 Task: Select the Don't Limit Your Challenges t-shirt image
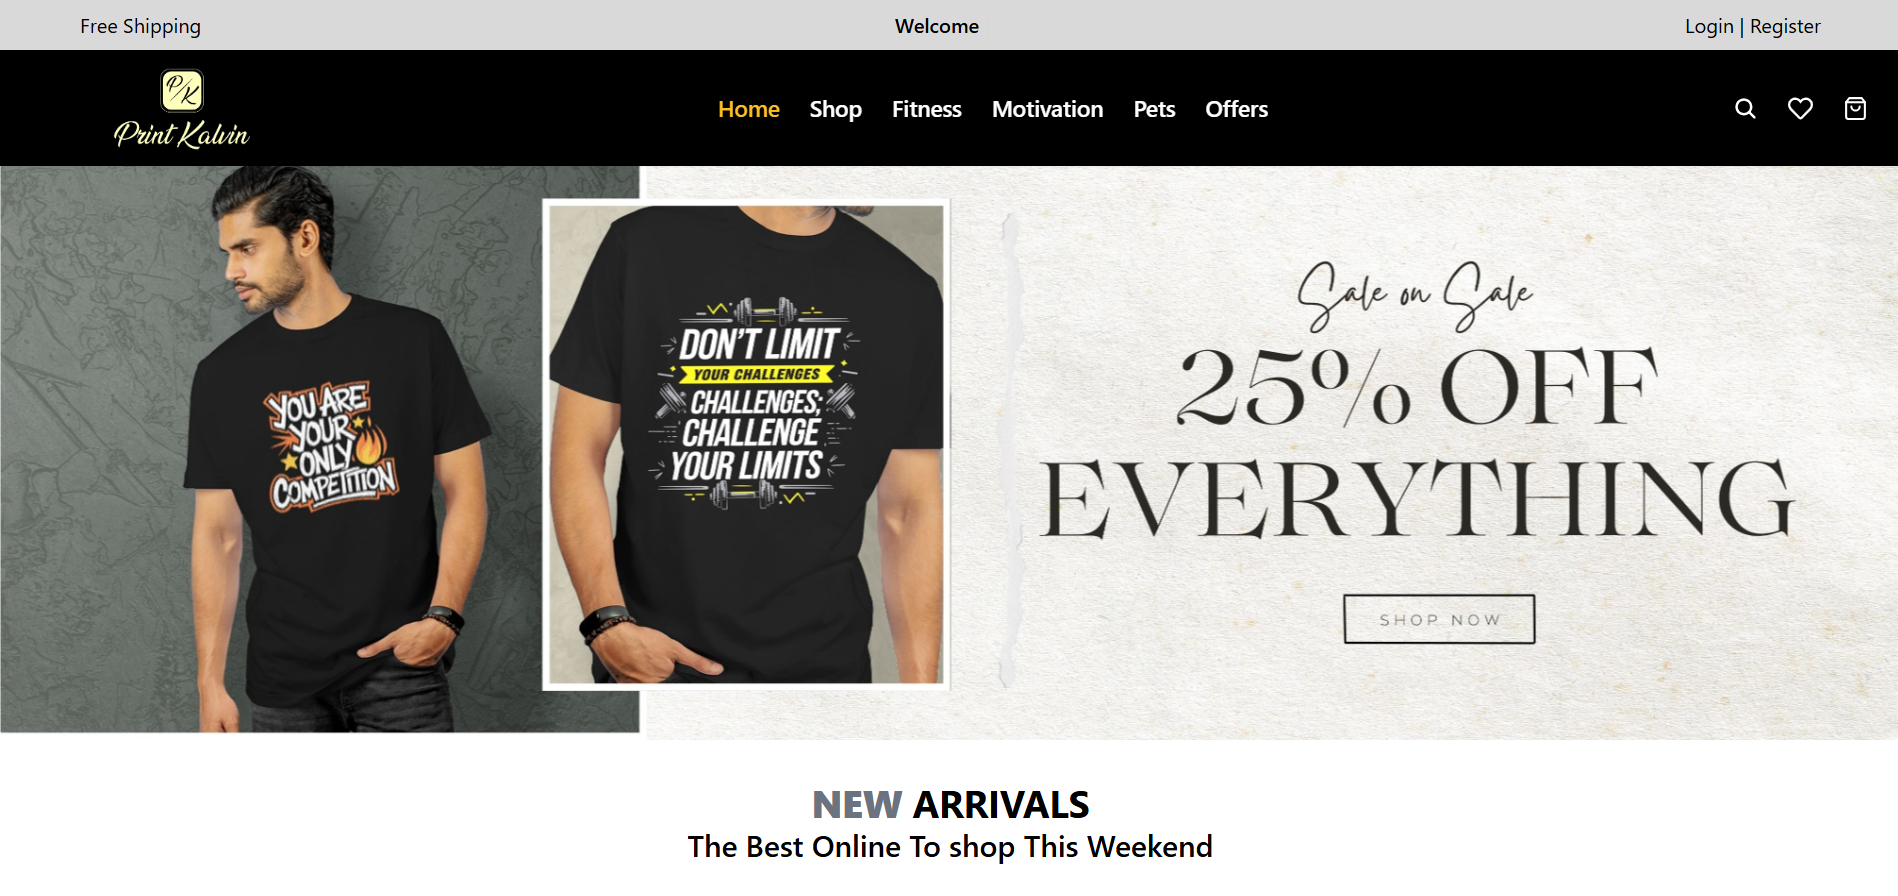tap(746, 444)
